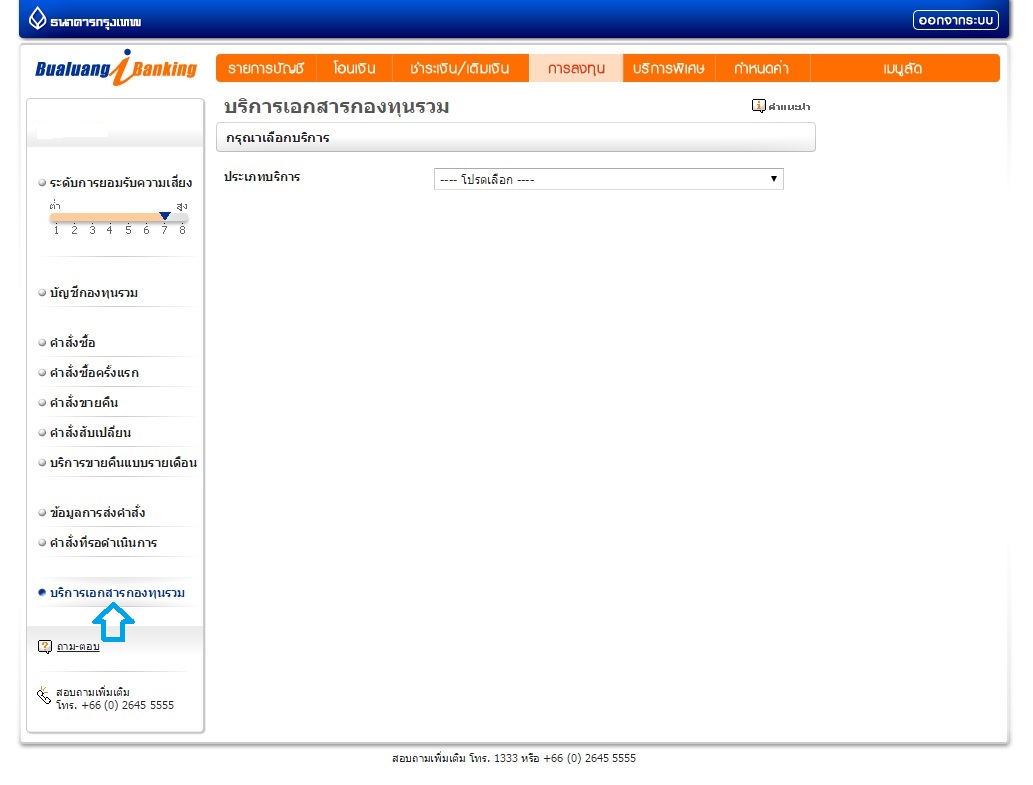This screenshot has width=1033, height=785.
Task: Click the บริการเอกสารกองทุนรวม page heading
Action: click(x=337, y=107)
